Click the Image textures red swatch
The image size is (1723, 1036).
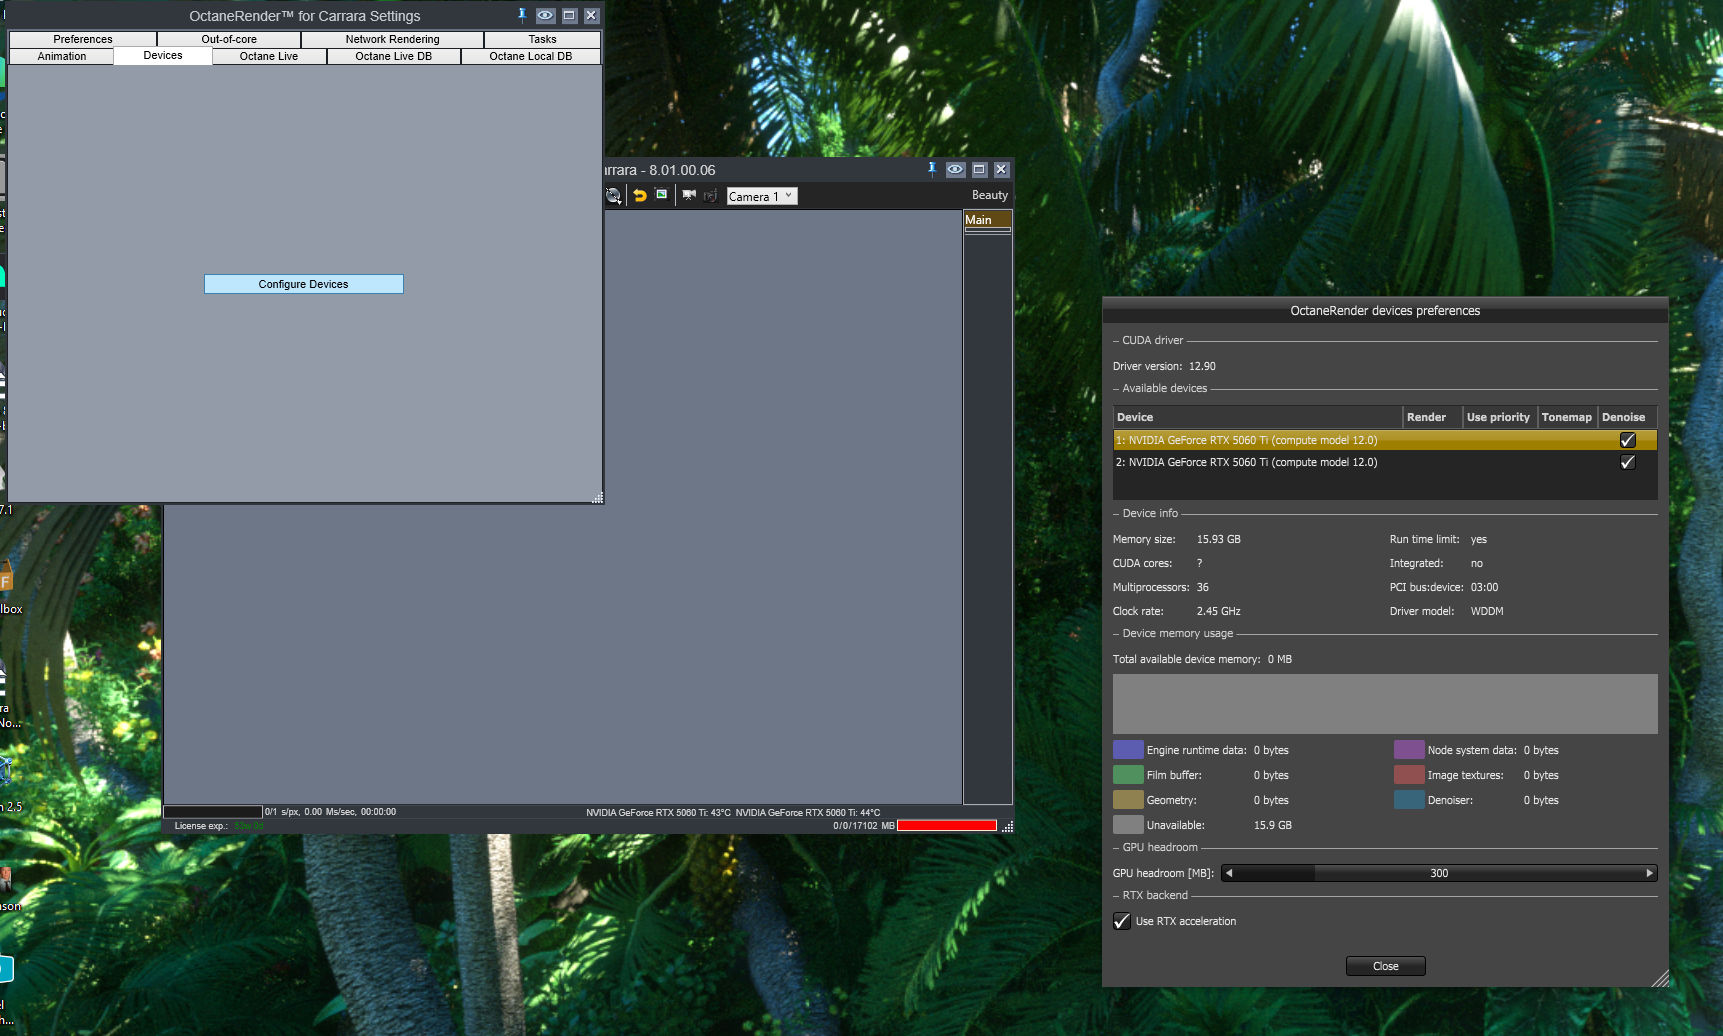coord(1409,775)
